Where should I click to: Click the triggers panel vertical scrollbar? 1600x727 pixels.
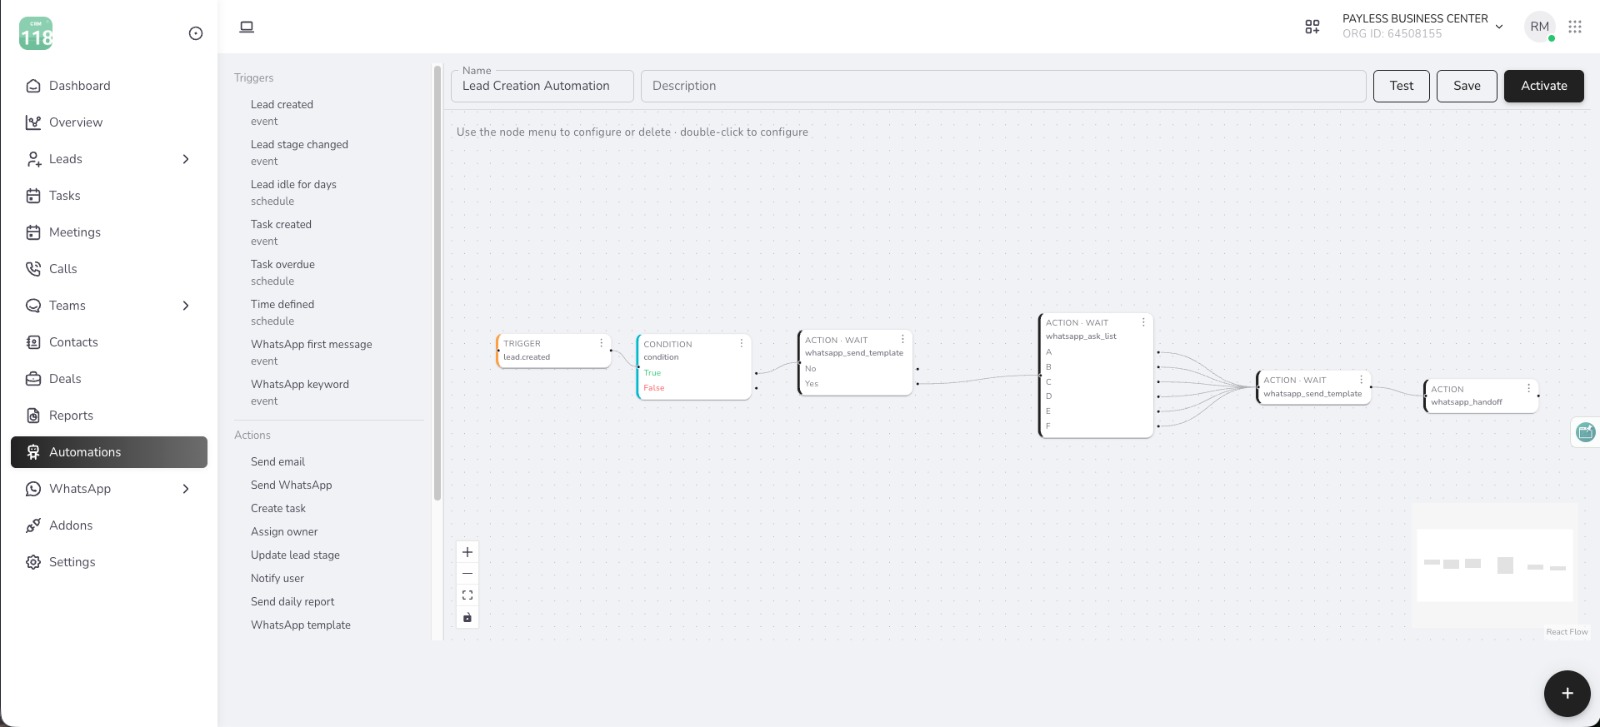point(437,283)
